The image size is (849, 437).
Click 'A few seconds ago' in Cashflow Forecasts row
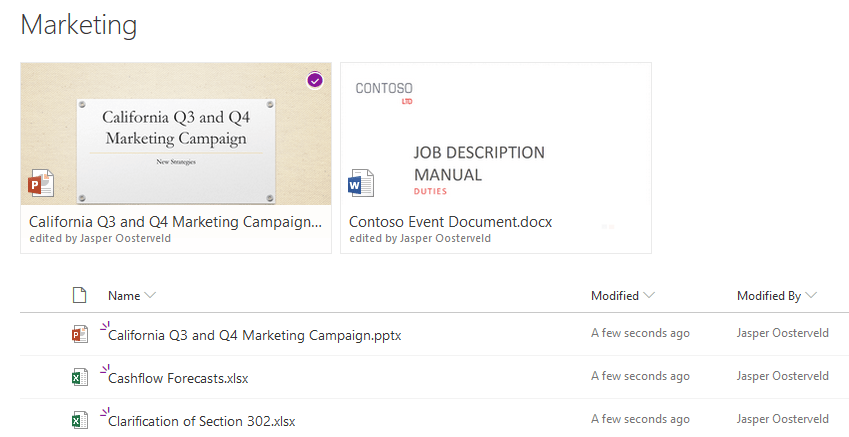[x=640, y=376]
